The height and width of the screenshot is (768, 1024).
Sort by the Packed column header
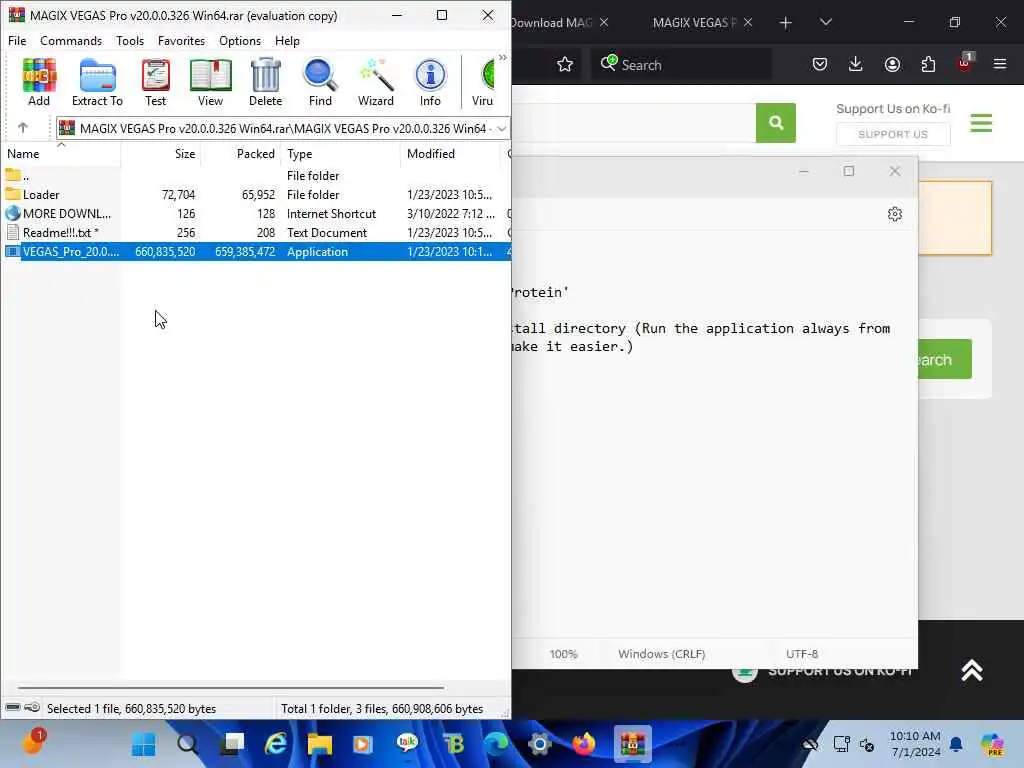(241, 154)
